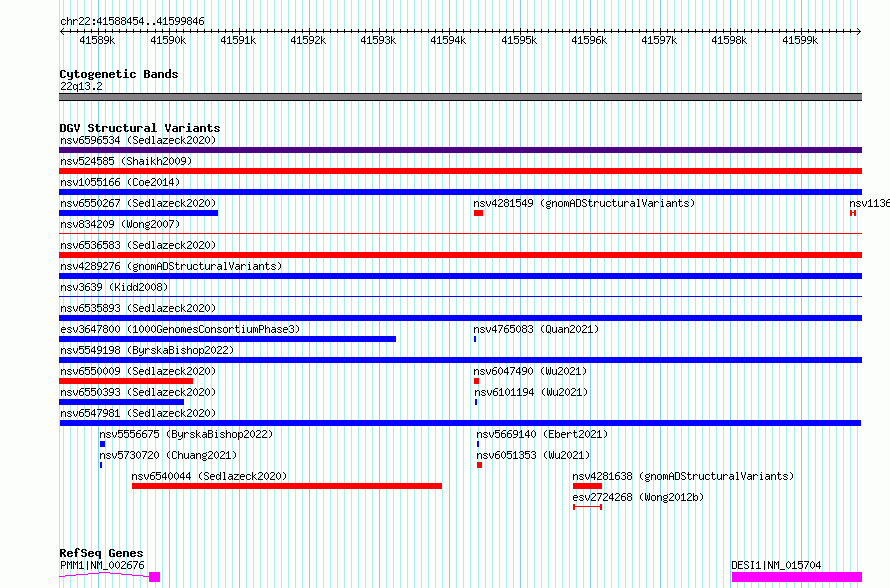Open the esv2724268 (Wong2012b) label
Screen dimensions: 890x588
tap(638, 497)
